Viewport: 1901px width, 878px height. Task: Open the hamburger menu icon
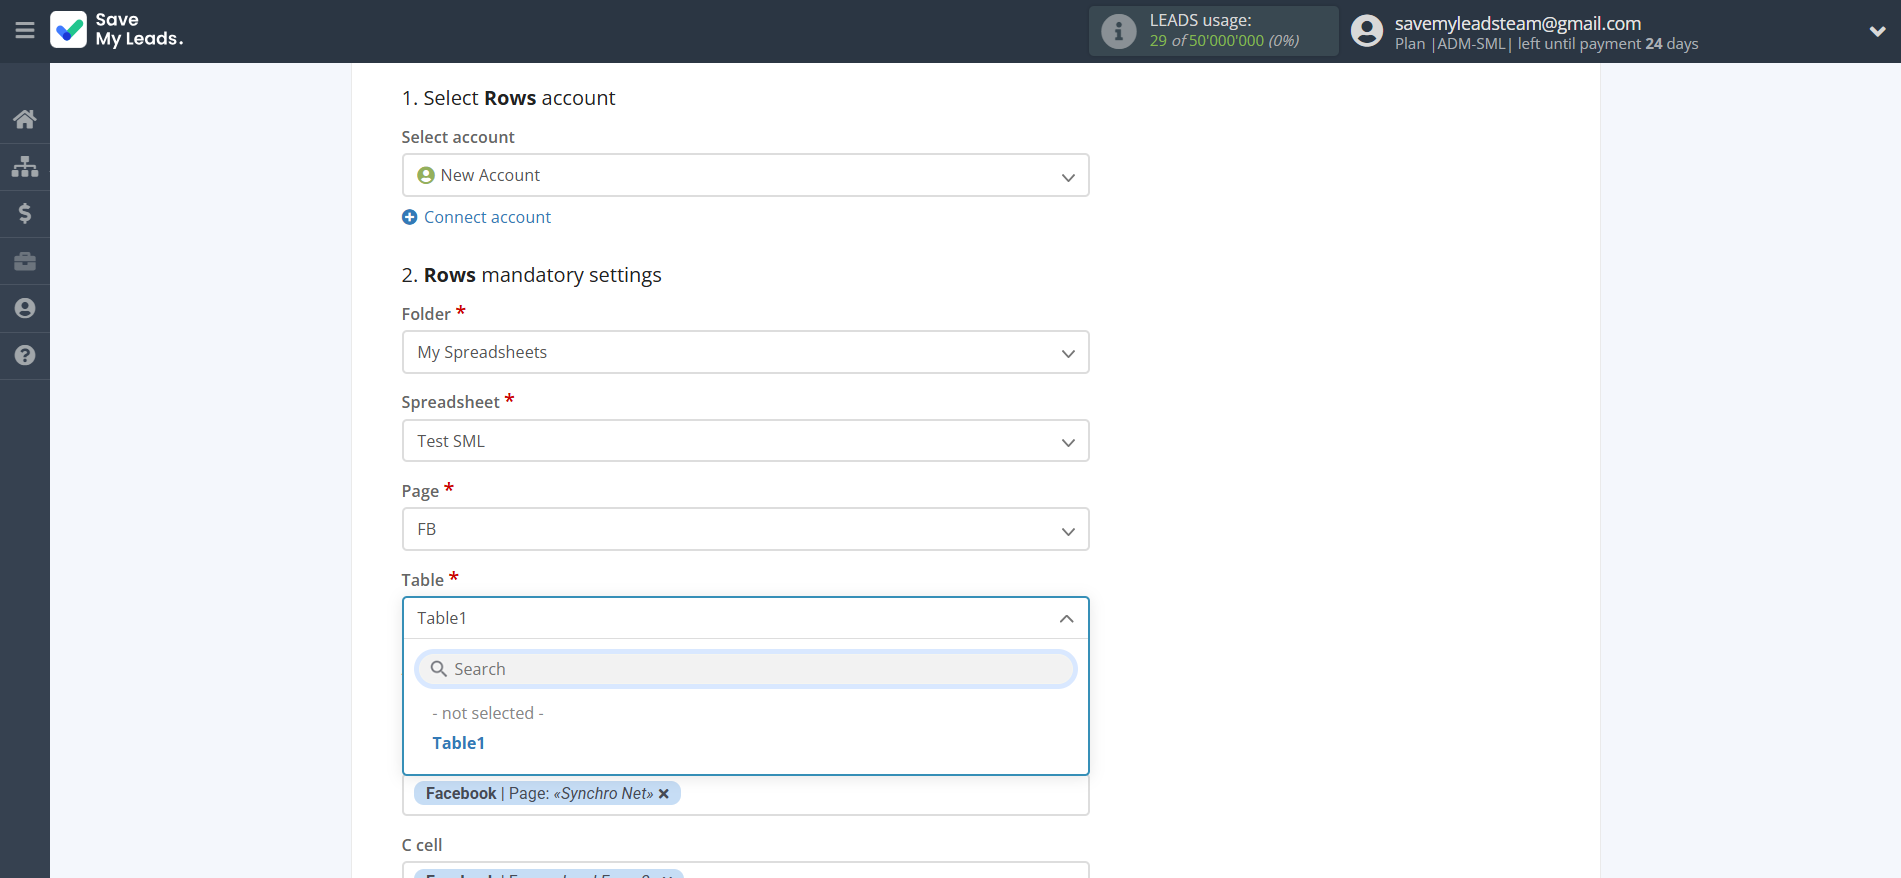25,31
